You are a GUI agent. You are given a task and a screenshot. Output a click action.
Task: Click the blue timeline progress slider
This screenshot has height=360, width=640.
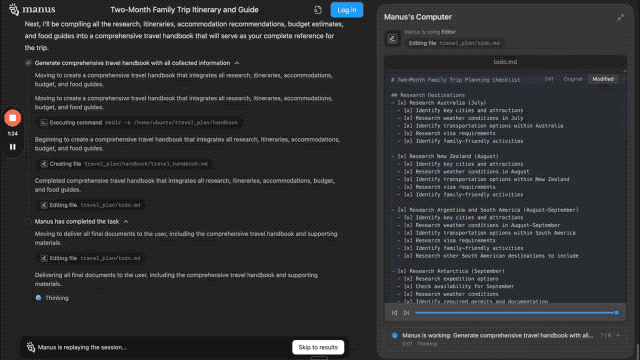(516, 313)
